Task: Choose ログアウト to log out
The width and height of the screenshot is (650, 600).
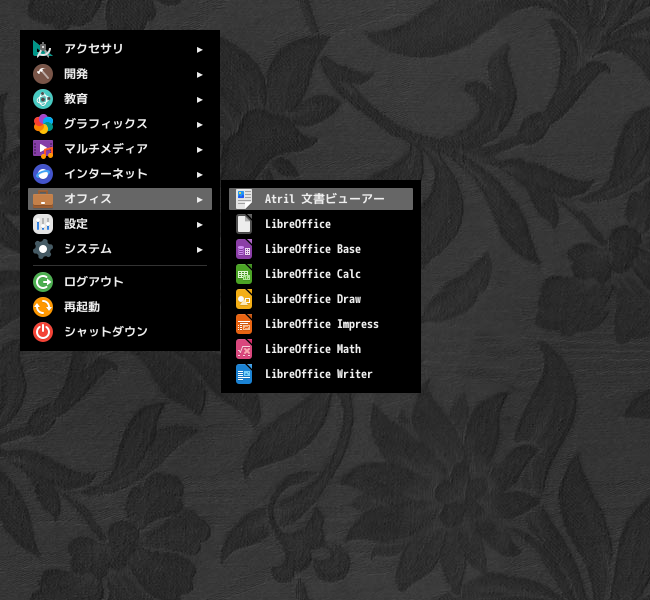Action: [x=120, y=282]
